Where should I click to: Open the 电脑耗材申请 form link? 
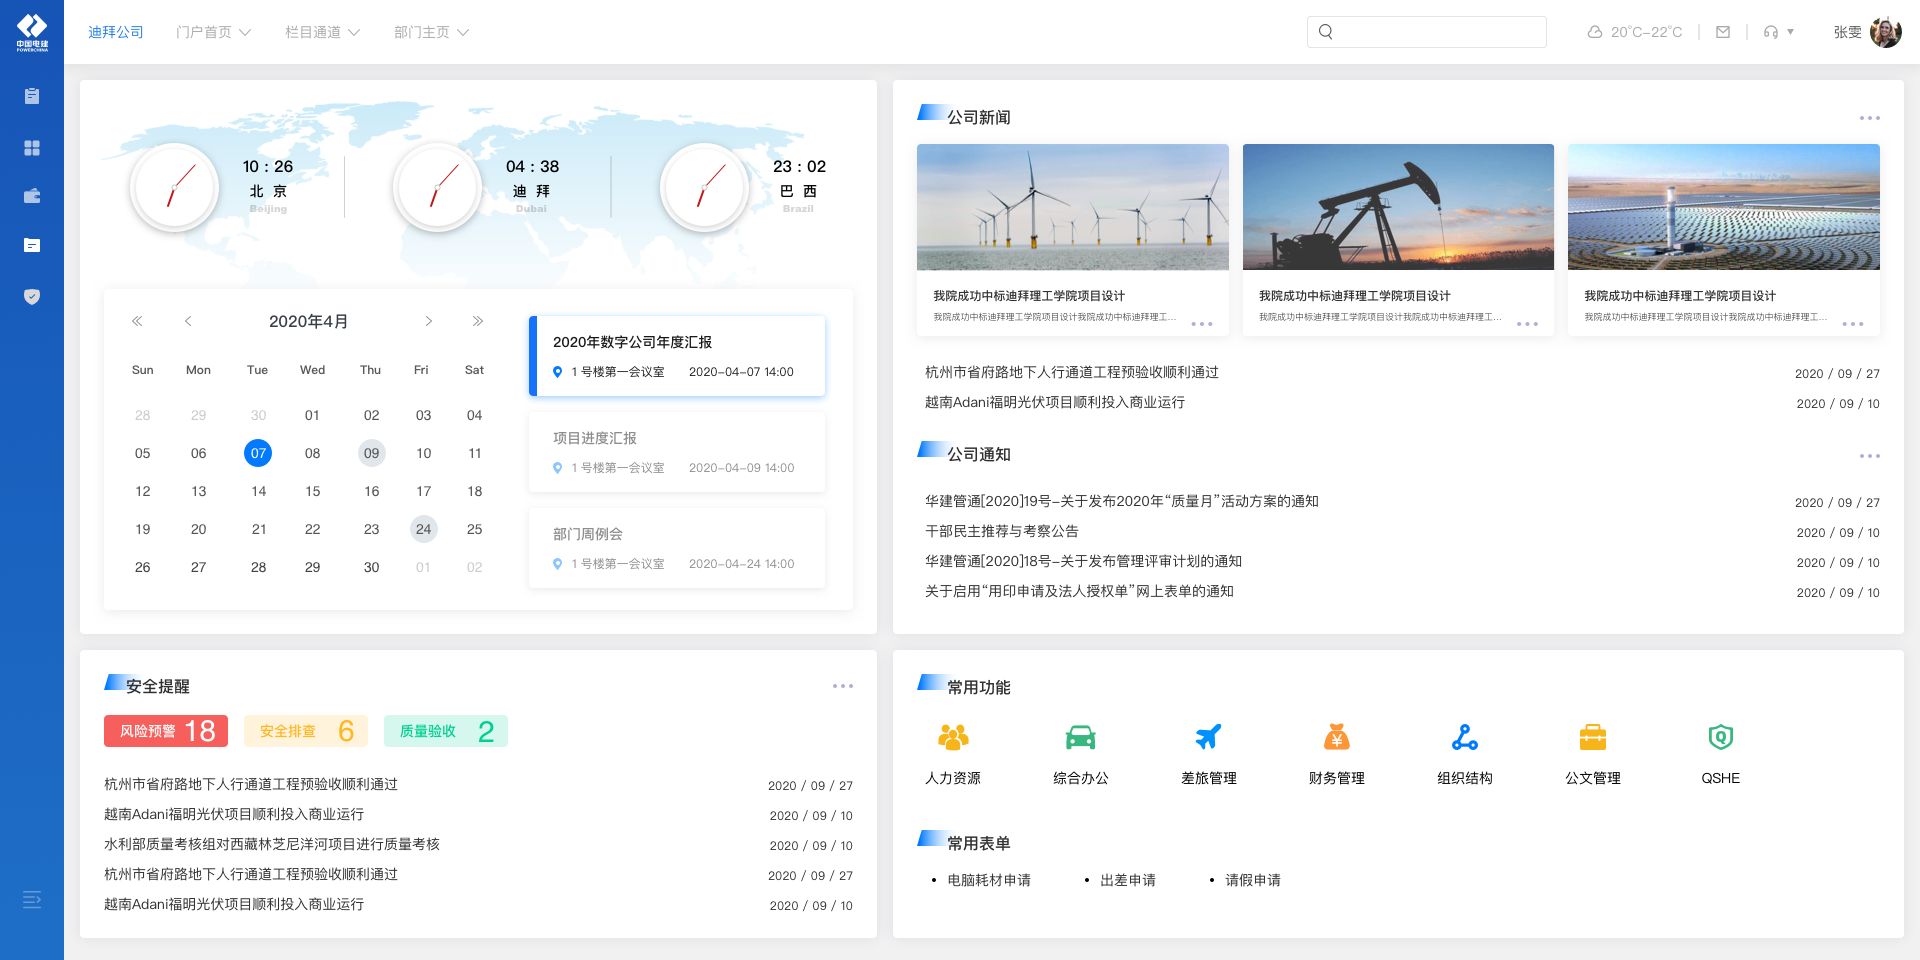tap(989, 880)
